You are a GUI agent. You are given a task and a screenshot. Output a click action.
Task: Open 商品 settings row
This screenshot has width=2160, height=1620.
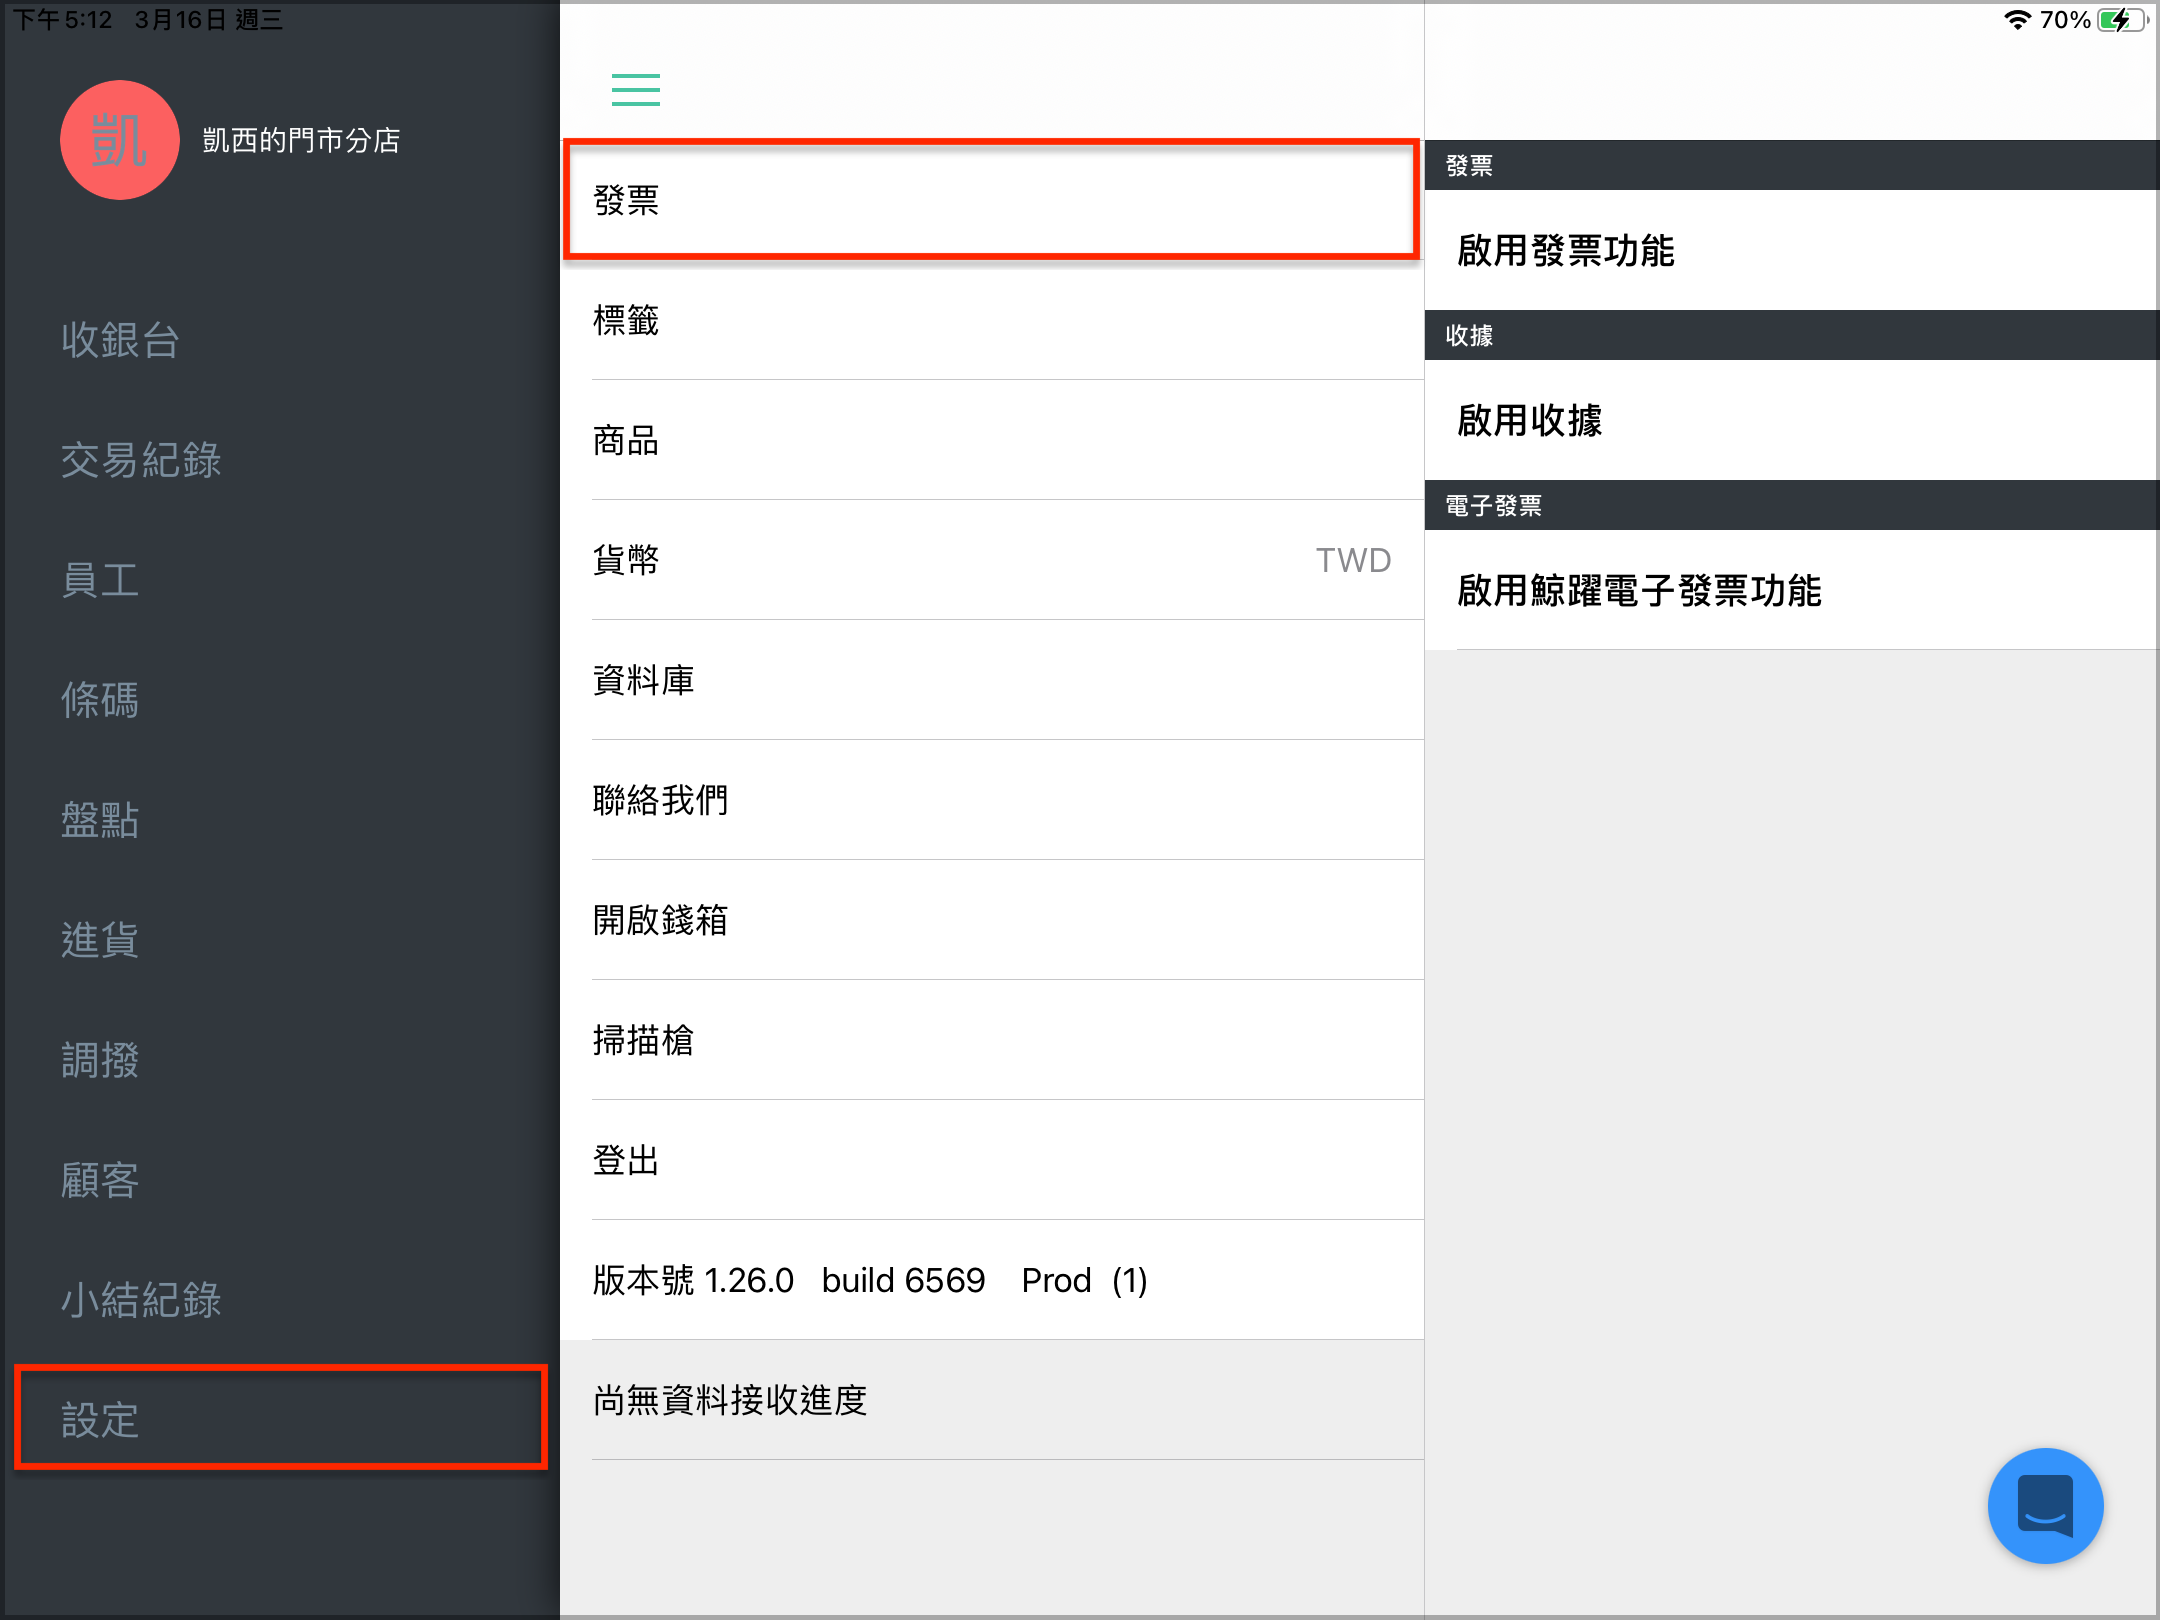pyautogui.click(x=992, y=440)
